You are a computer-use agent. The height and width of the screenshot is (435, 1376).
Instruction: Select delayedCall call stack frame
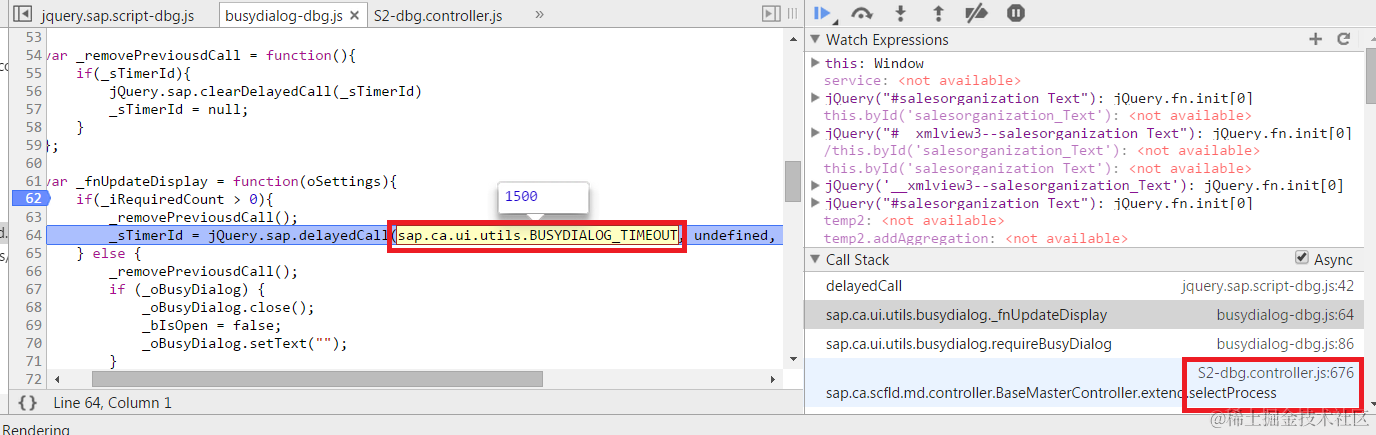pos(1083,286)
